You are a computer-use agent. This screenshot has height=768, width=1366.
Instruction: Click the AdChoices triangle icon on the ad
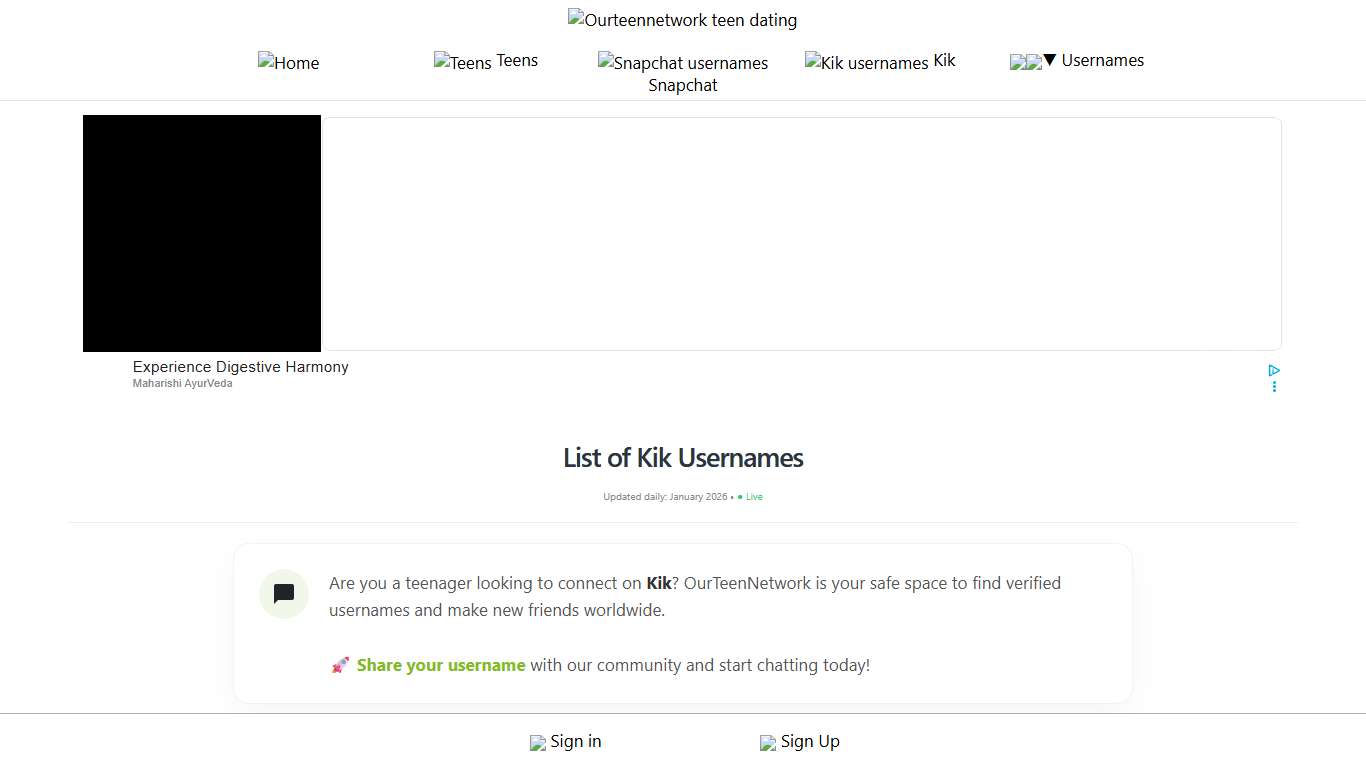1273,370
